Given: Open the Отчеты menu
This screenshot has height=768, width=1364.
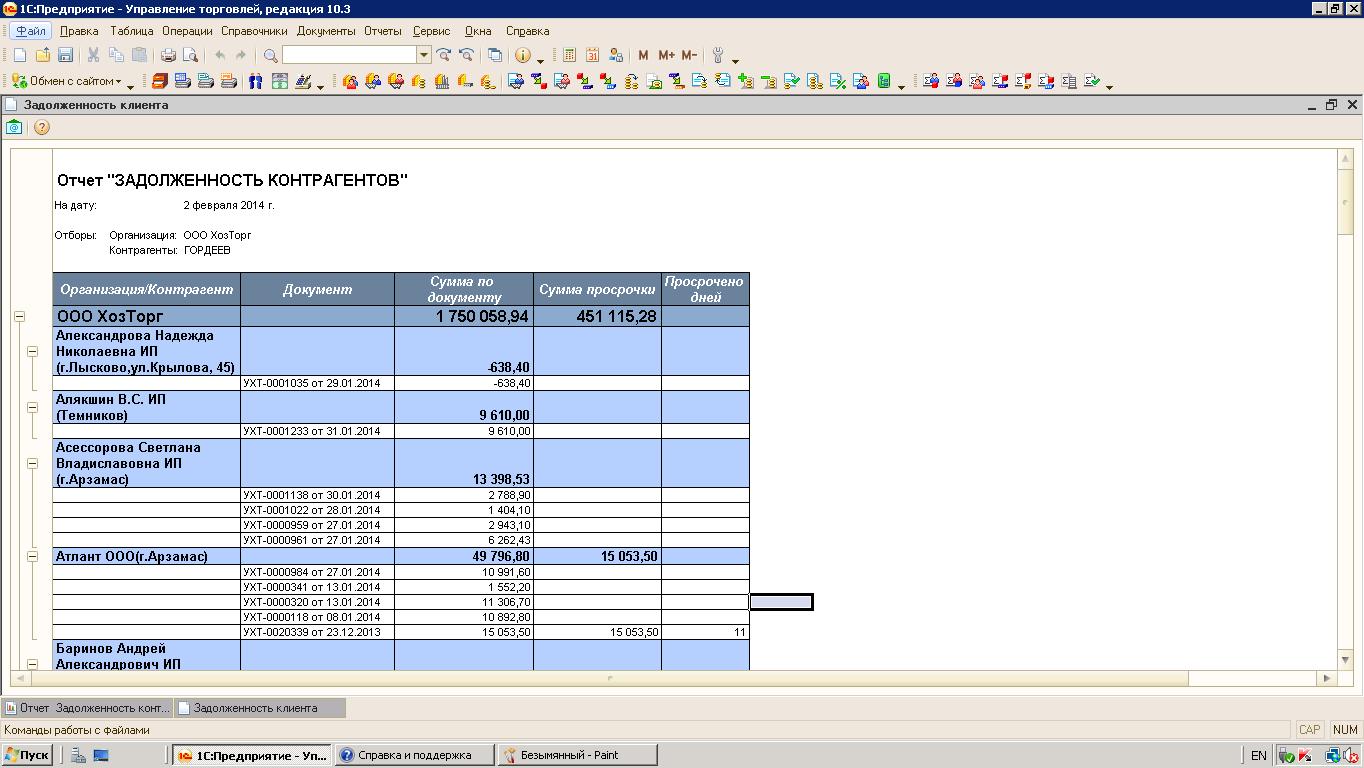Looking at the screenshot, I should click(382, 31).
